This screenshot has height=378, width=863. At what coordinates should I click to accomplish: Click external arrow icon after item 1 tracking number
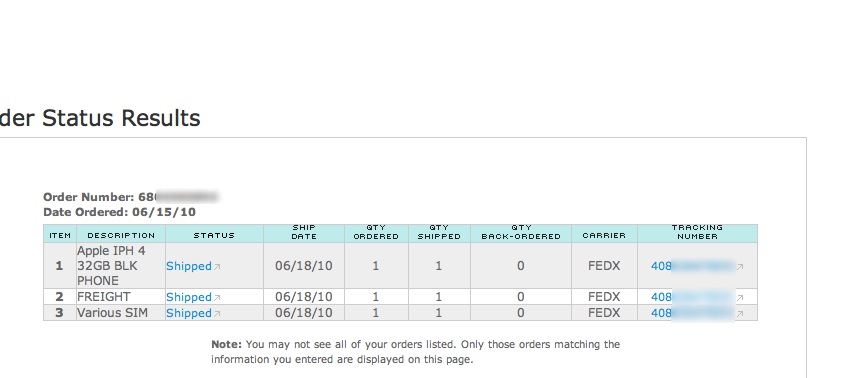[x=740, y=267]
